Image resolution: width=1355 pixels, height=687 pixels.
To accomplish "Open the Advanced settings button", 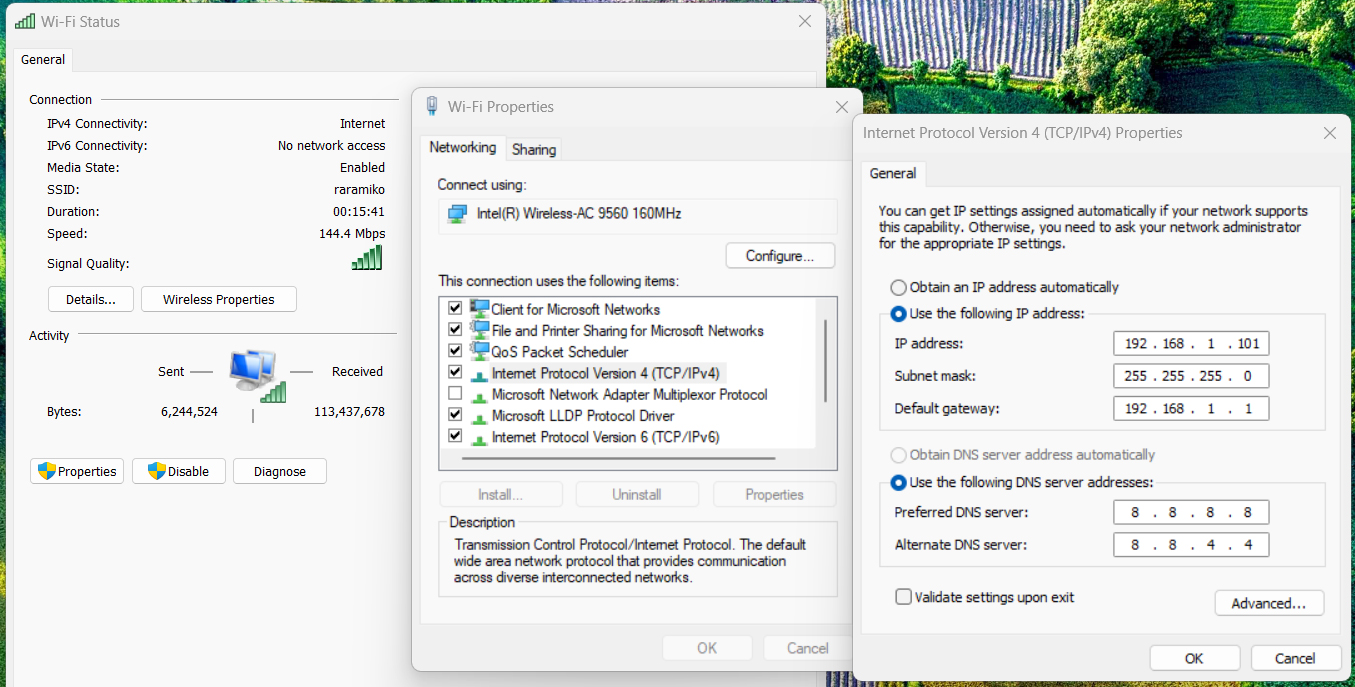I will (x=1269, y=603).
